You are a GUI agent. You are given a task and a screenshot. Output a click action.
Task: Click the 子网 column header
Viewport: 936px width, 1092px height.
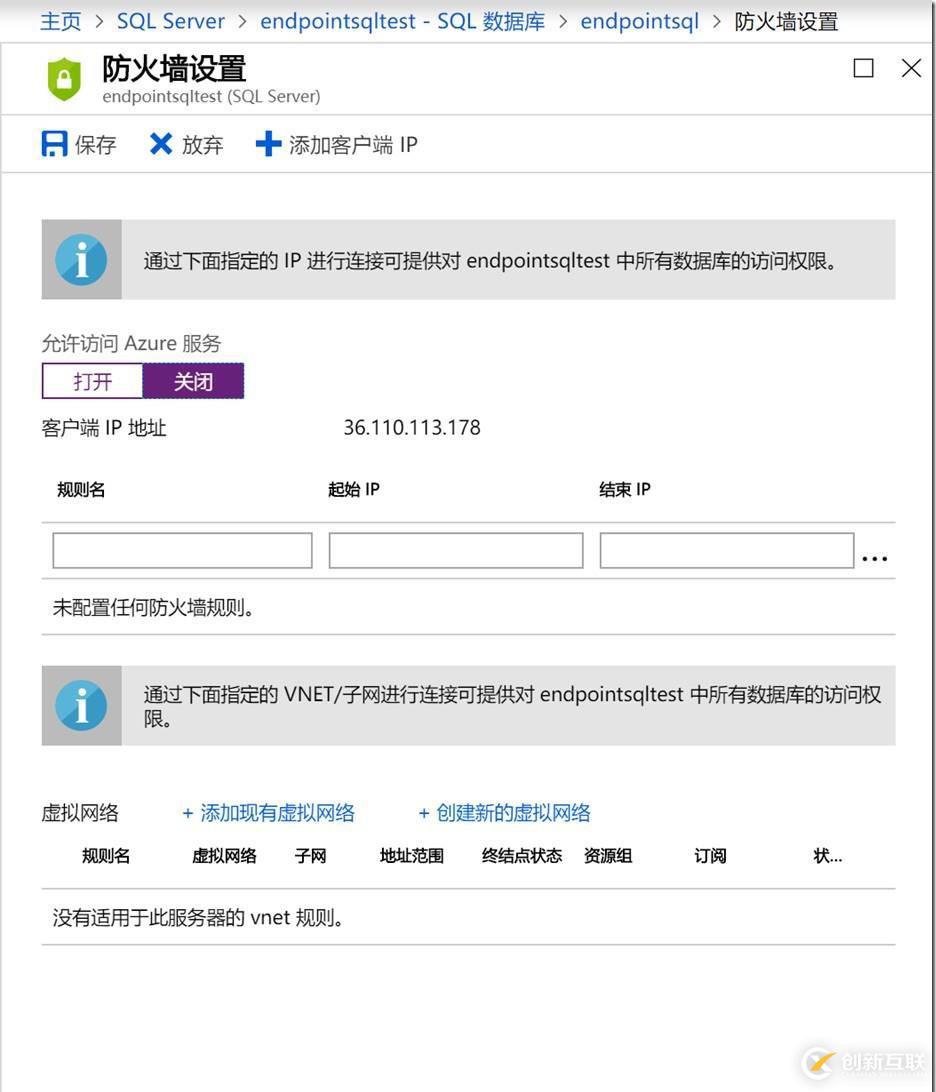tap(311, 856)
